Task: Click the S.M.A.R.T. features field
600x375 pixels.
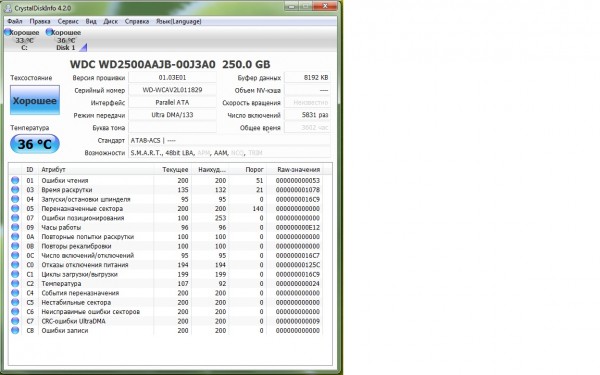Action: [x=230, y=153]
